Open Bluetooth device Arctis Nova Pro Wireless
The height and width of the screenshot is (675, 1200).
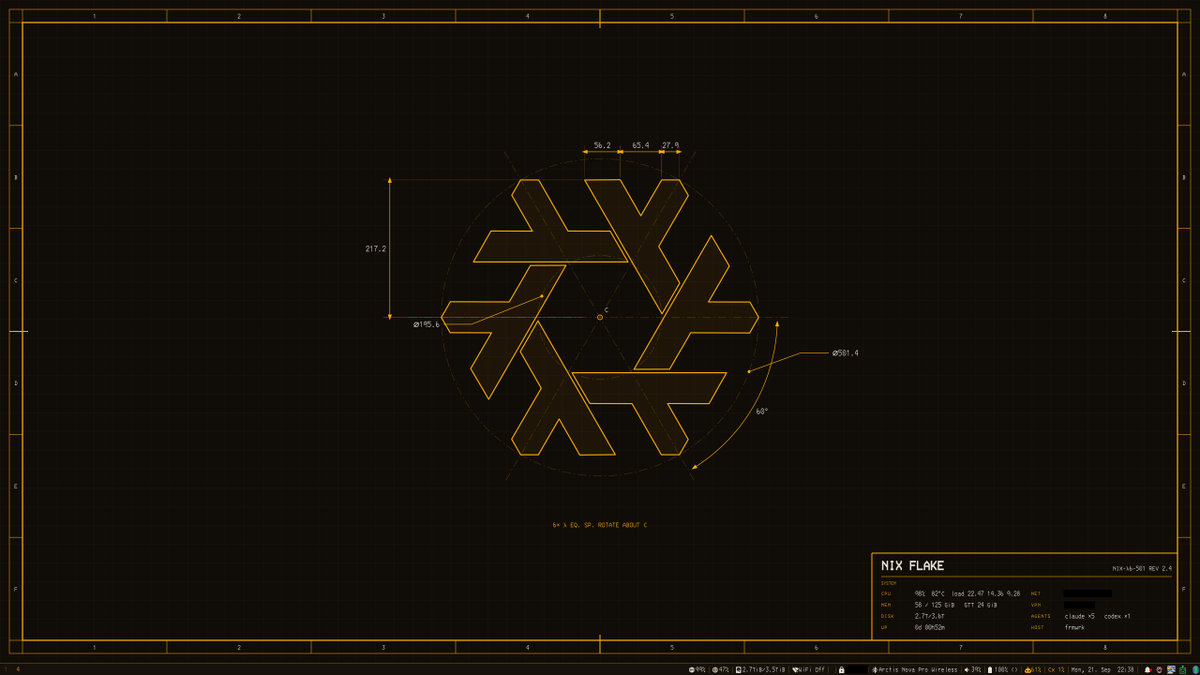pyautogui.click(x=915, y=669)
